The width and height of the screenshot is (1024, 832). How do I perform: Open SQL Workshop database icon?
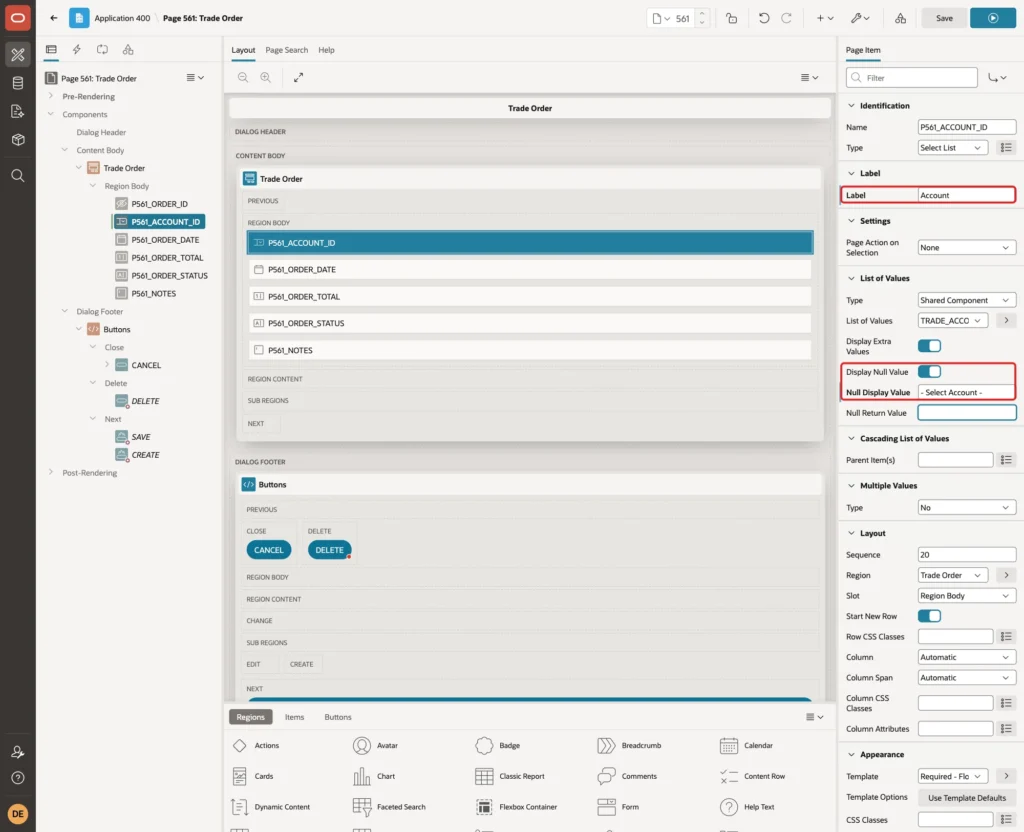[18, 83]
